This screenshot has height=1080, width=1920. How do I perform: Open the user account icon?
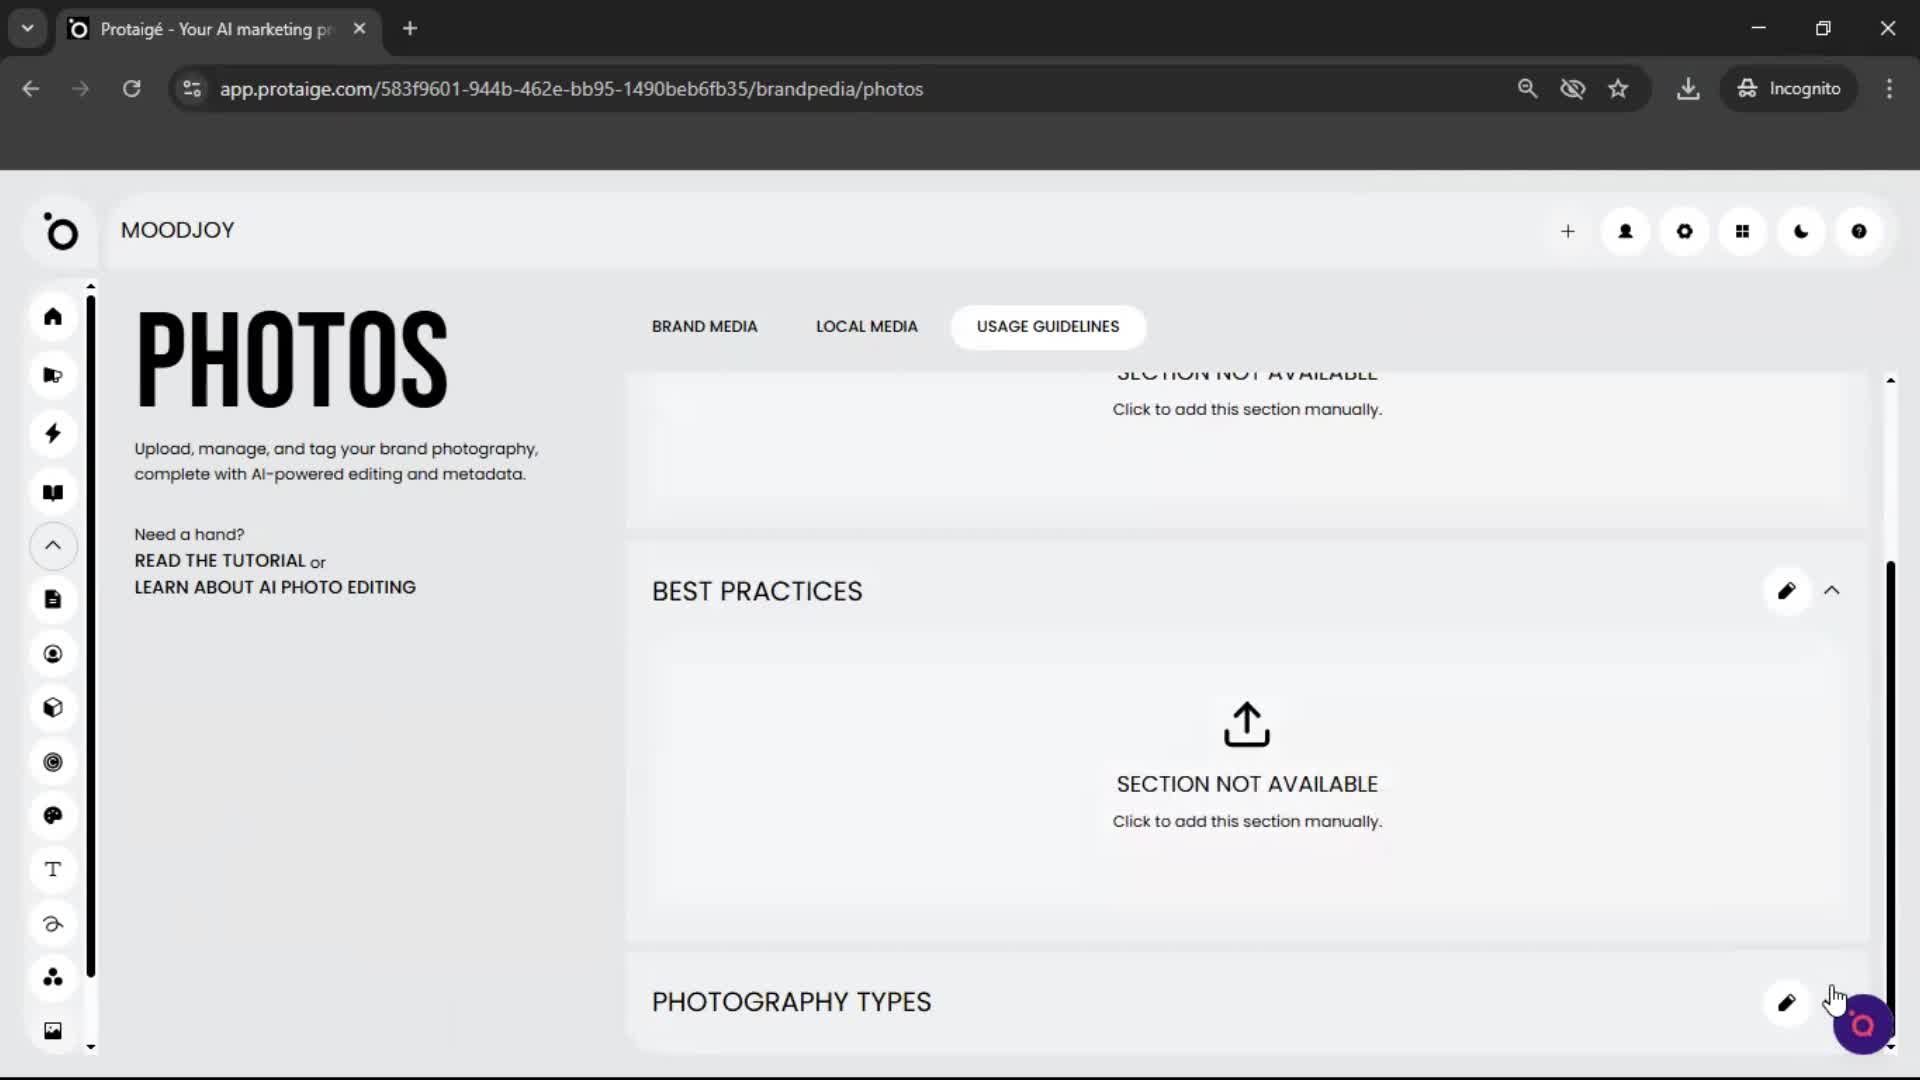coord(1625,231)
